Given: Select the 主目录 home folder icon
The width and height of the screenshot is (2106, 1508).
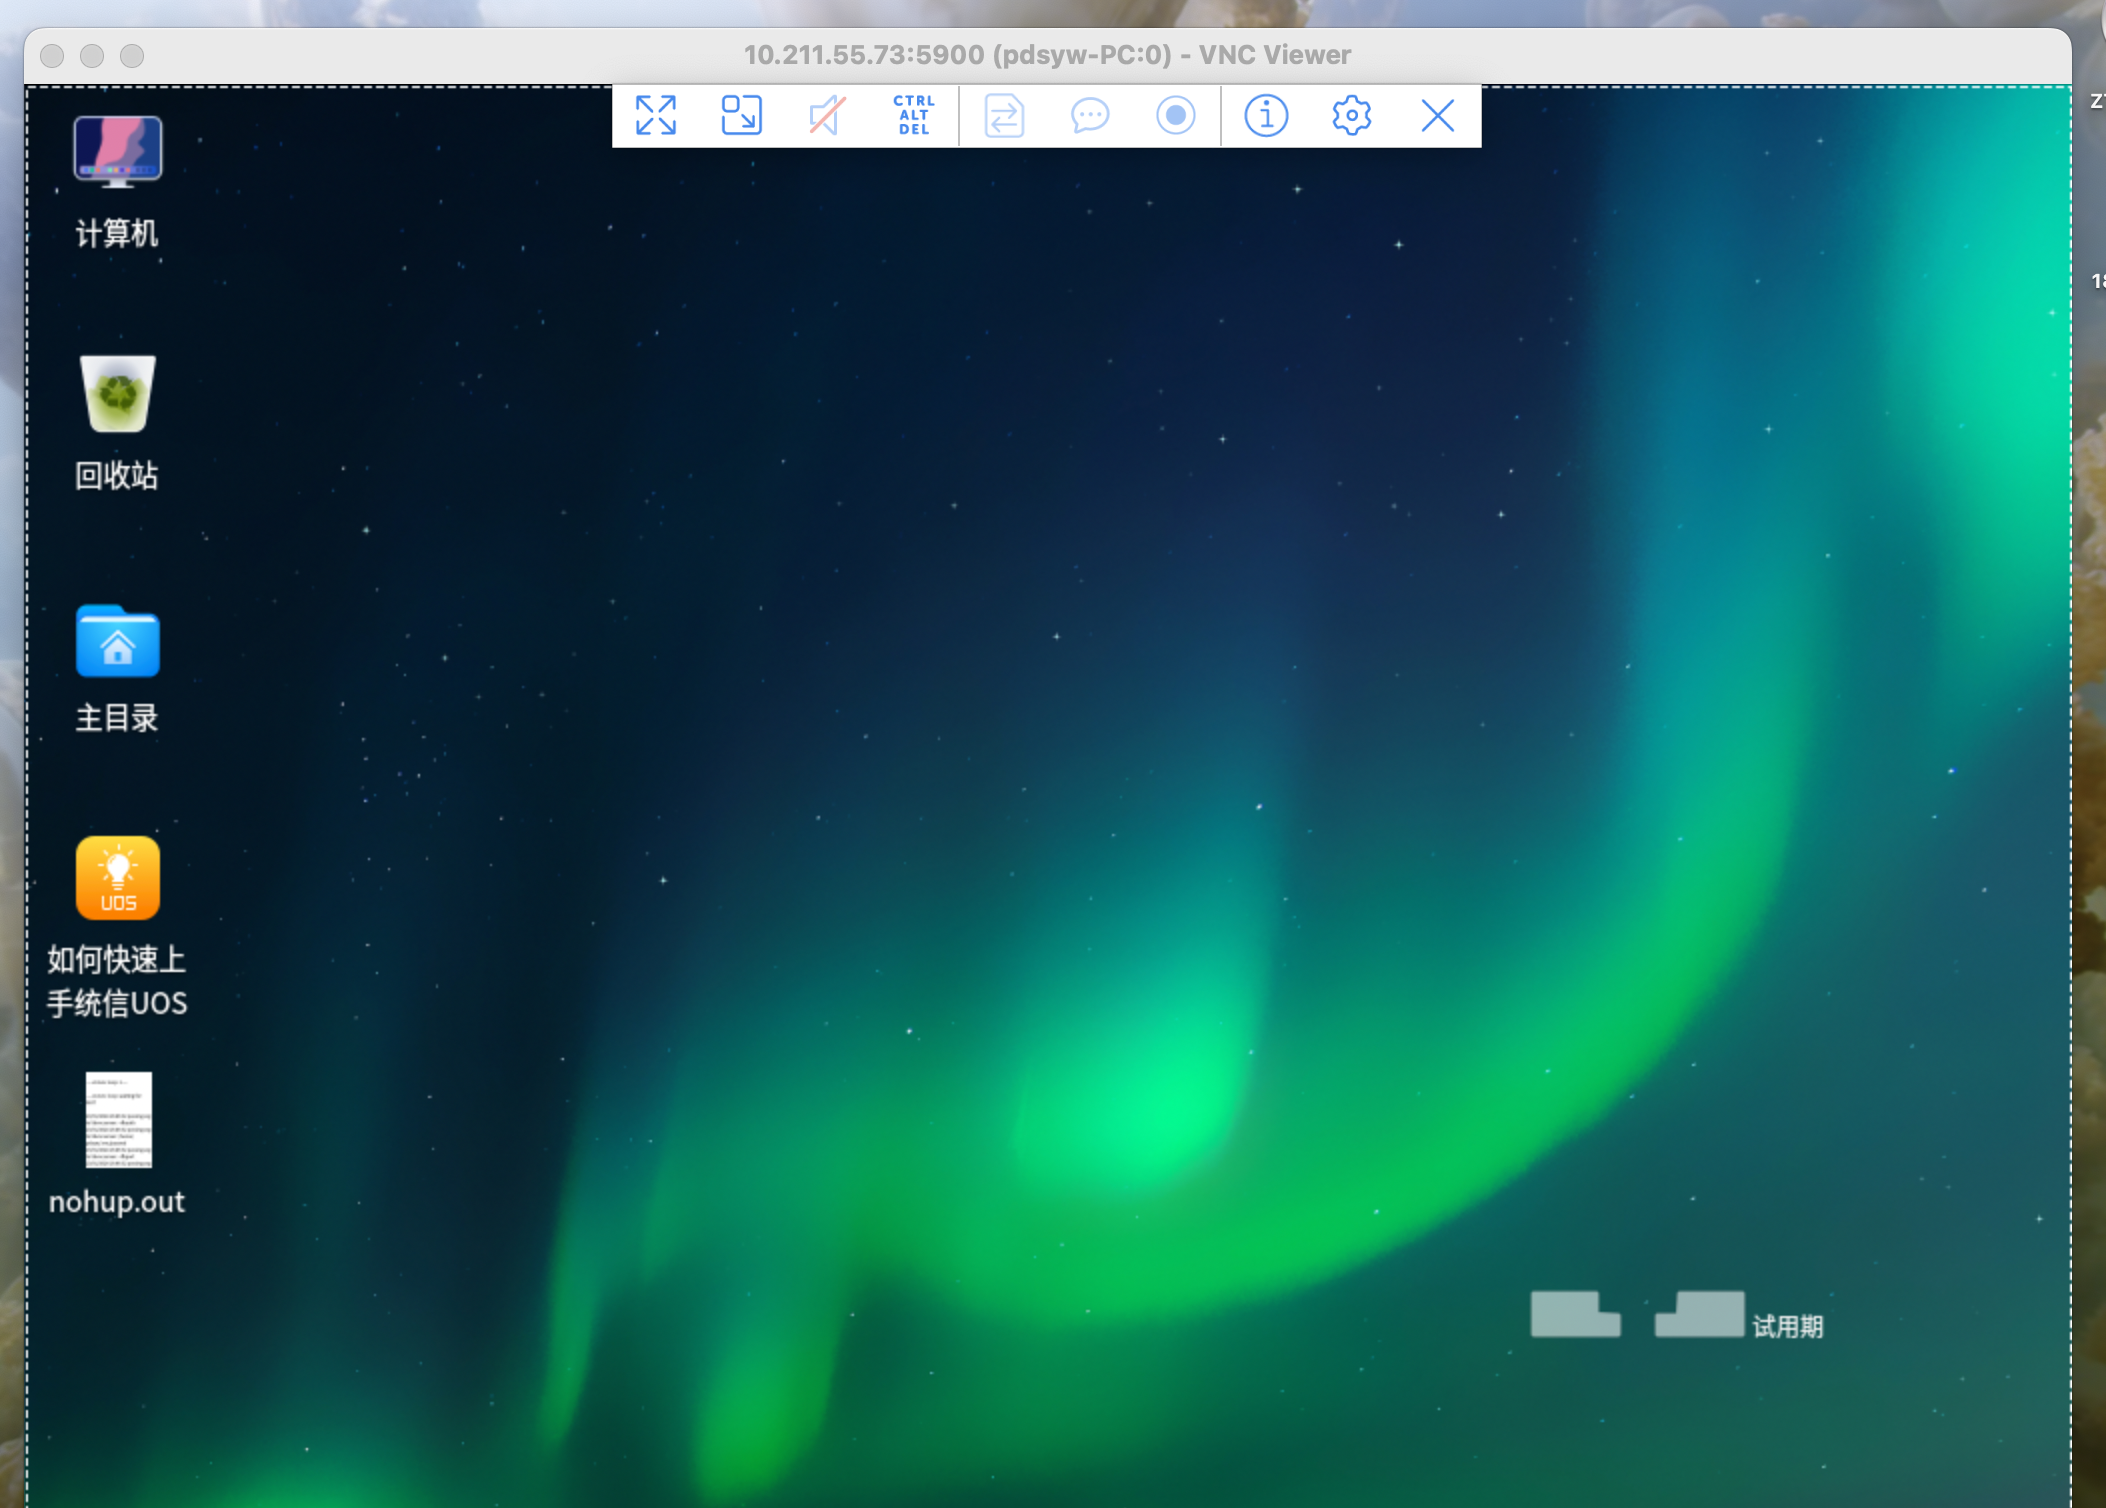Looking at the screenshot, I should [x=118, y=642].
